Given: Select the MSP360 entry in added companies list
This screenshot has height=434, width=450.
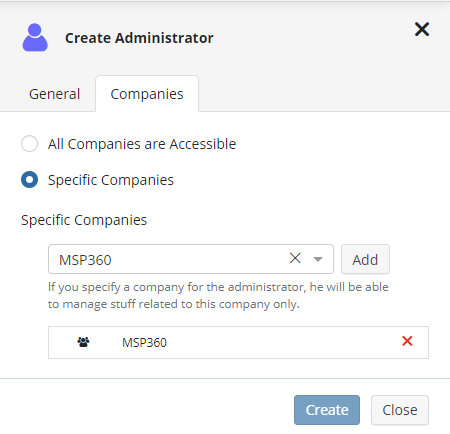Looking at the screenshot, I should 238,342.
